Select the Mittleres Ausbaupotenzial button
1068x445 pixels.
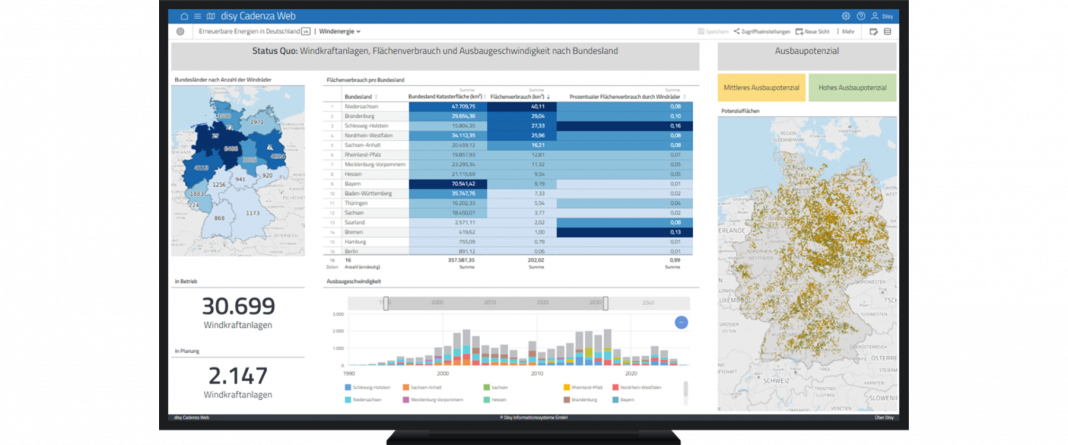coord(759,88)
